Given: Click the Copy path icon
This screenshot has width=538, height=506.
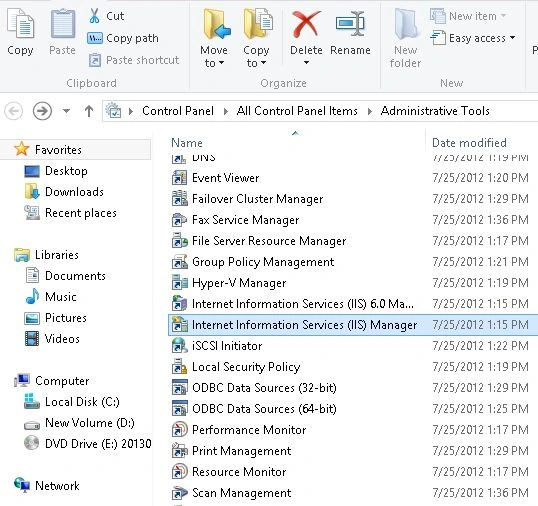Looking at the screenshot, I should click(95, 38).
